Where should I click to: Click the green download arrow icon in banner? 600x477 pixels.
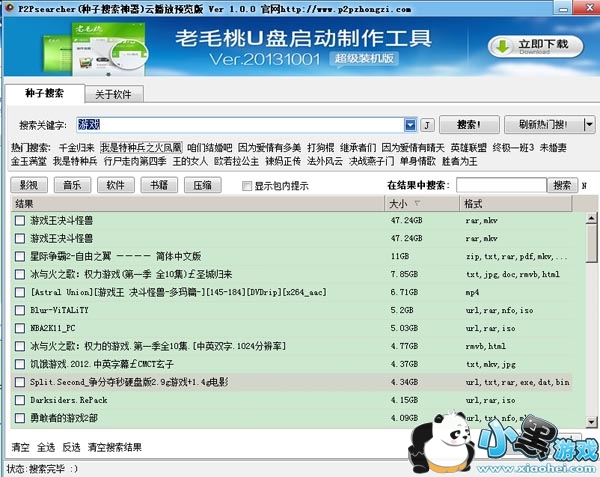pos(502,47)
